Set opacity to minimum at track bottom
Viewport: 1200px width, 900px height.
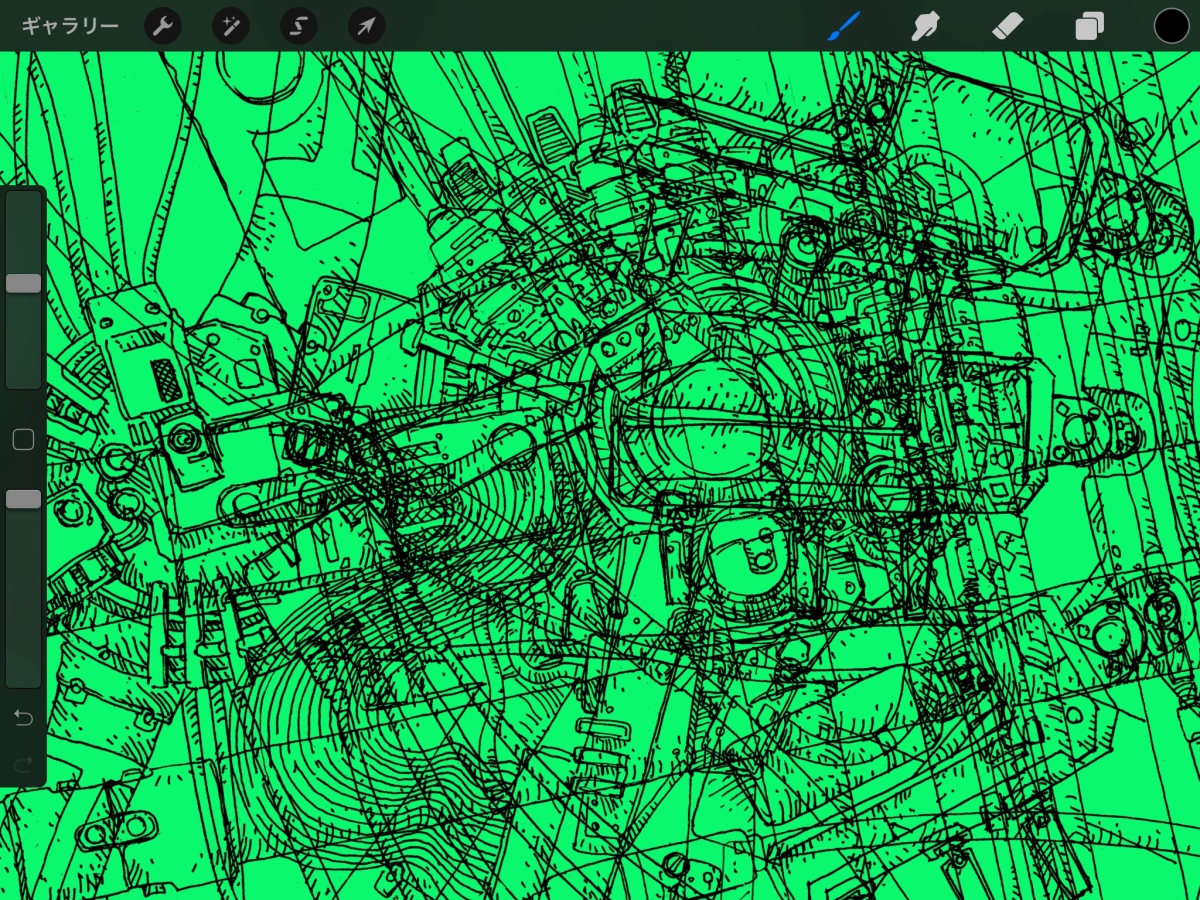pos(23,680)
